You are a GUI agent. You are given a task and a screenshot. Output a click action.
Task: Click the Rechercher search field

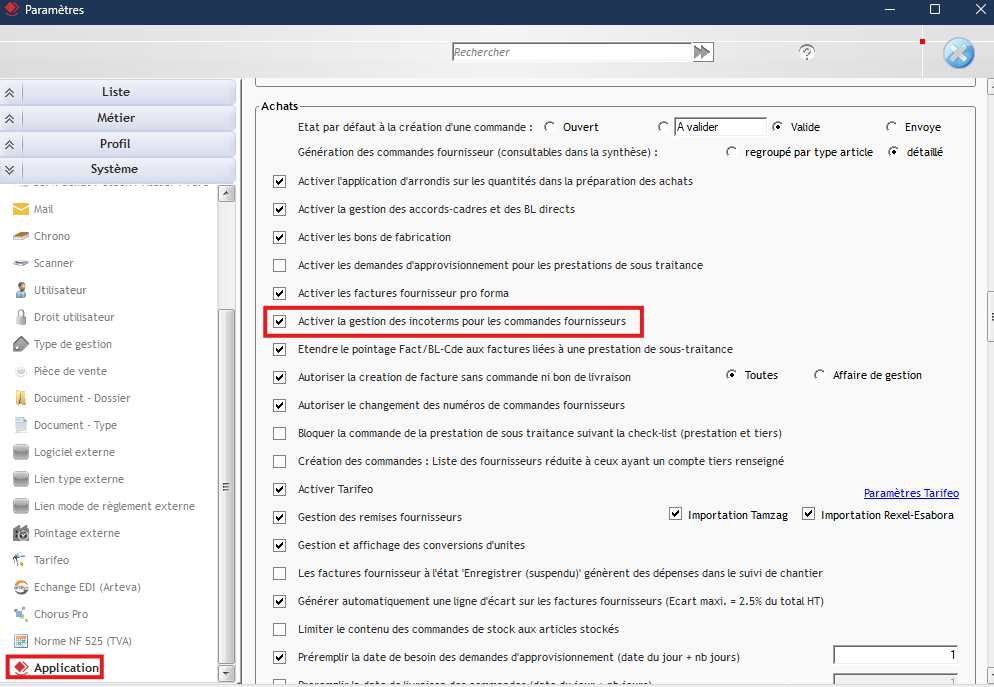coord(570,52)
